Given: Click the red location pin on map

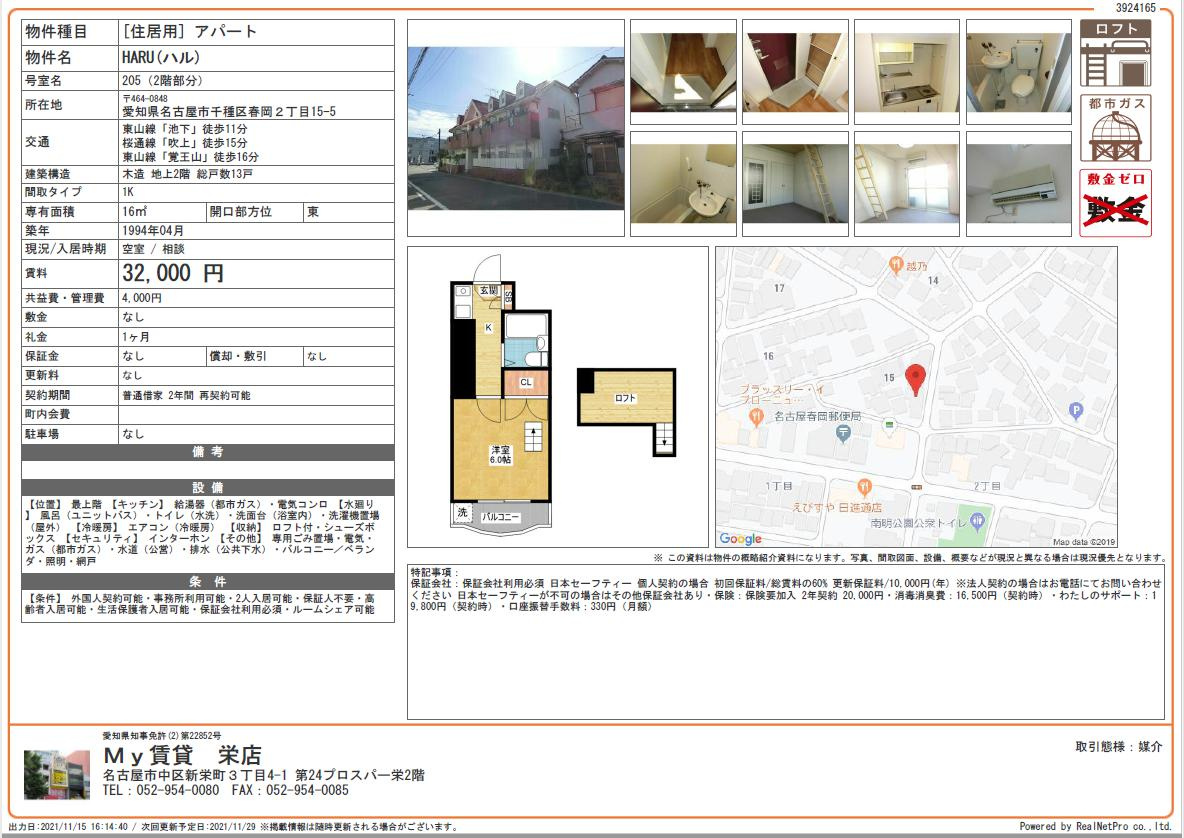Looking at the screenshot, I should pos(915,380).
